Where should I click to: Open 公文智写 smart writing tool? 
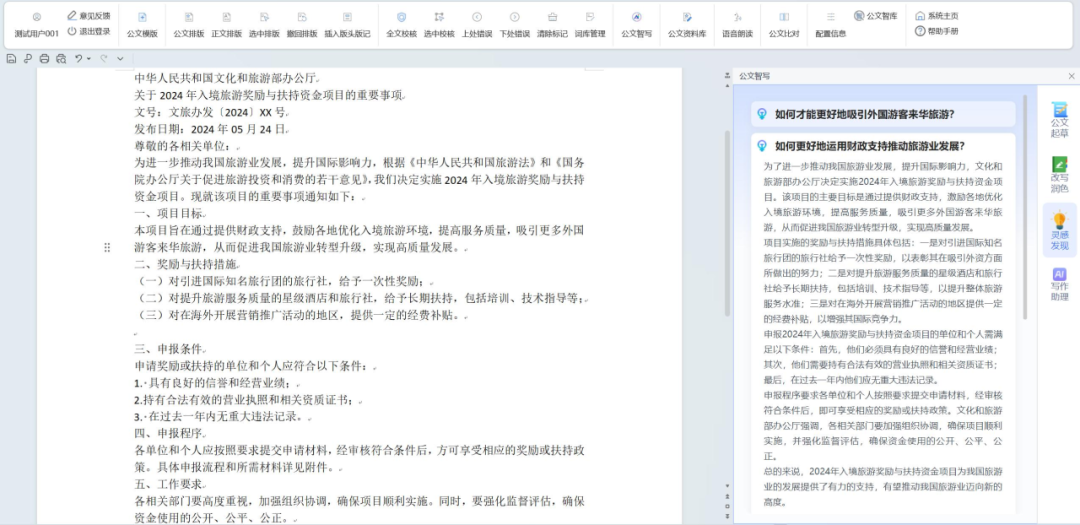[x=636, y=25]
